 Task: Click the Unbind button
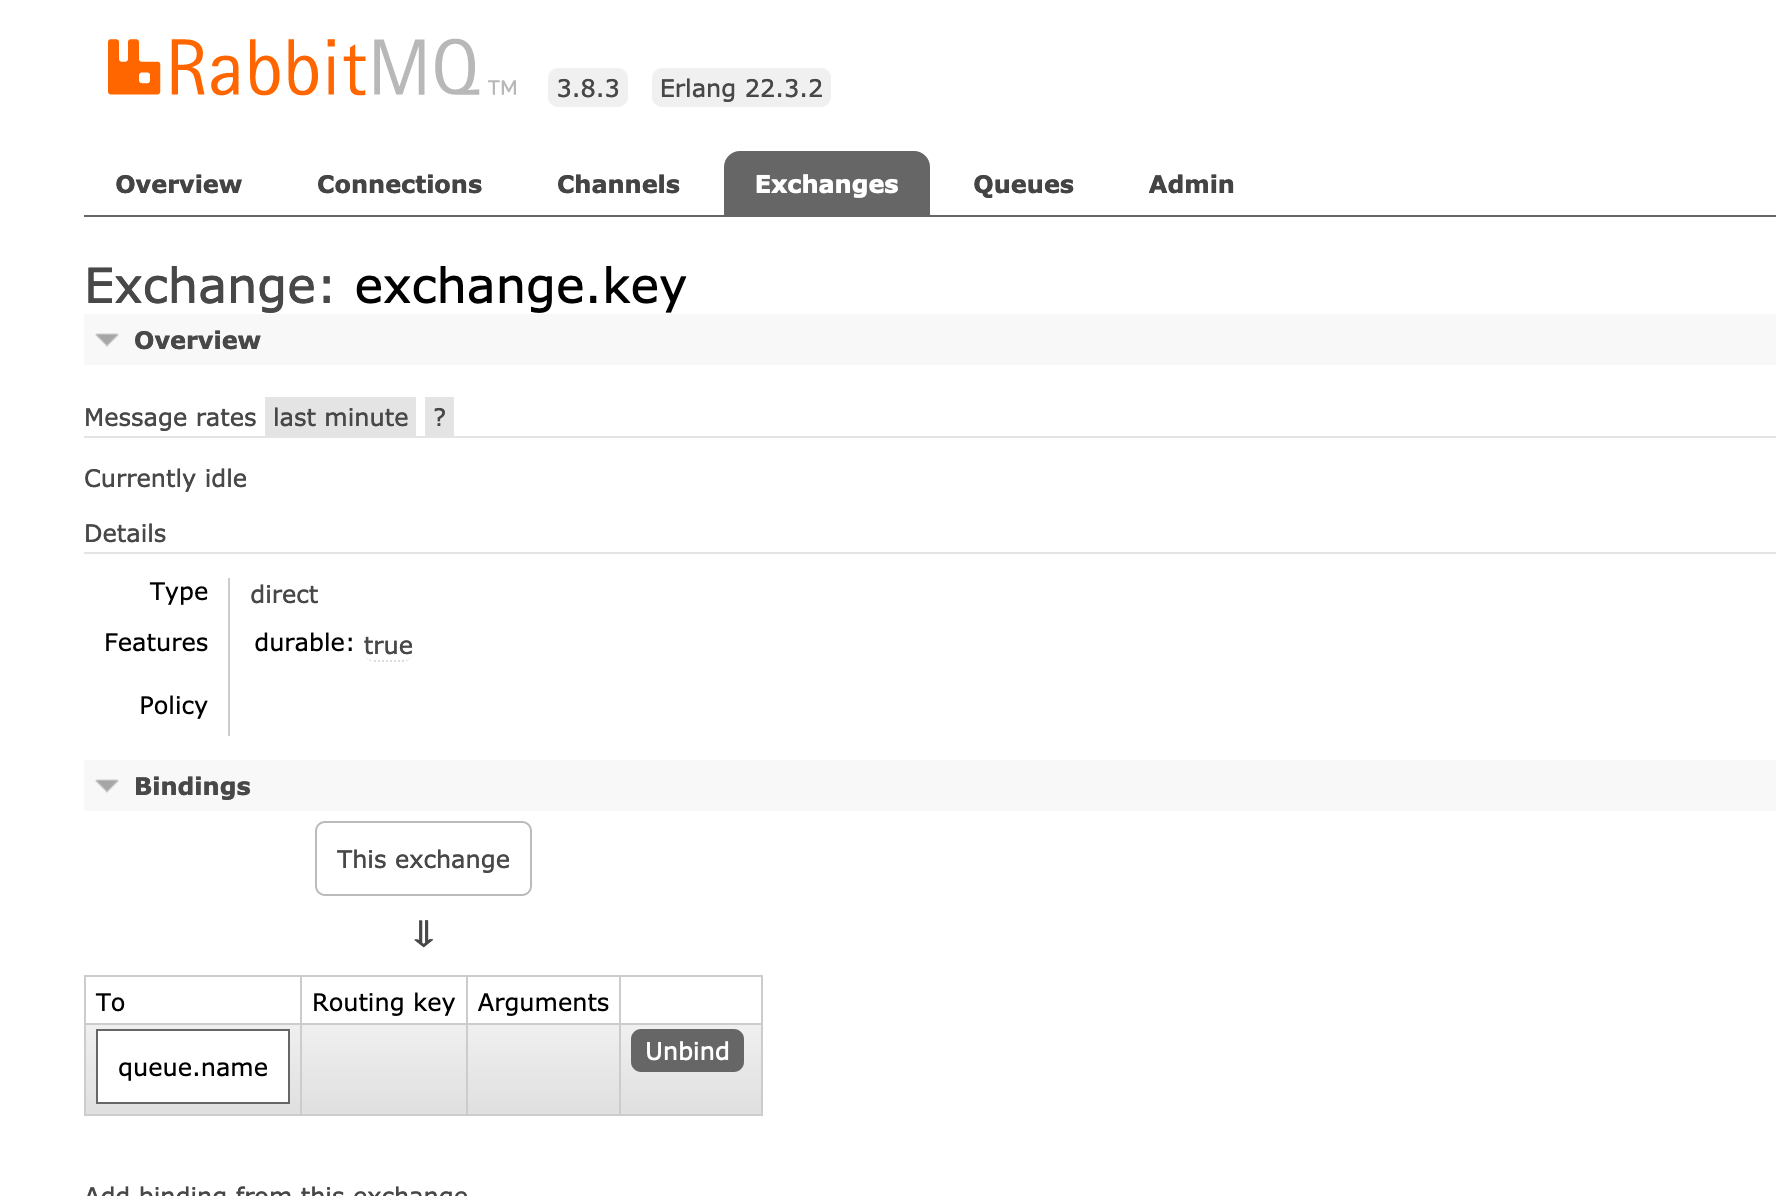pos(686,1050)
